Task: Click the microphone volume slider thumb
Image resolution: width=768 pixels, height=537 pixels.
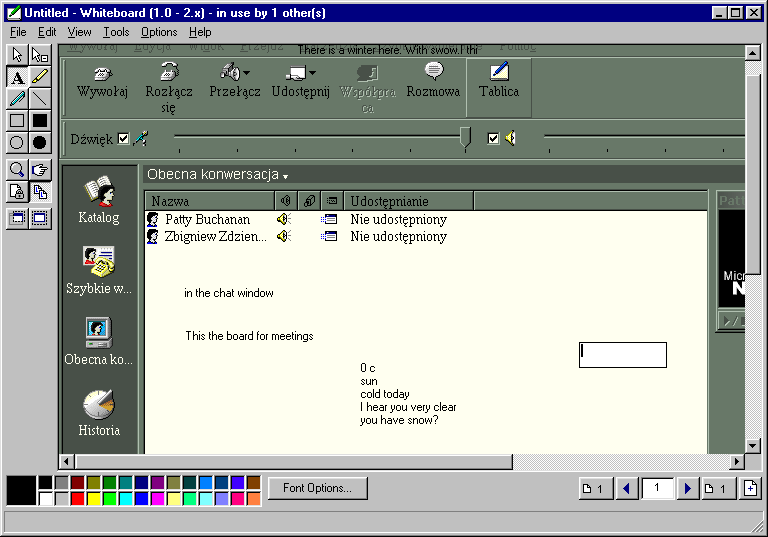Action: [465, 137]
